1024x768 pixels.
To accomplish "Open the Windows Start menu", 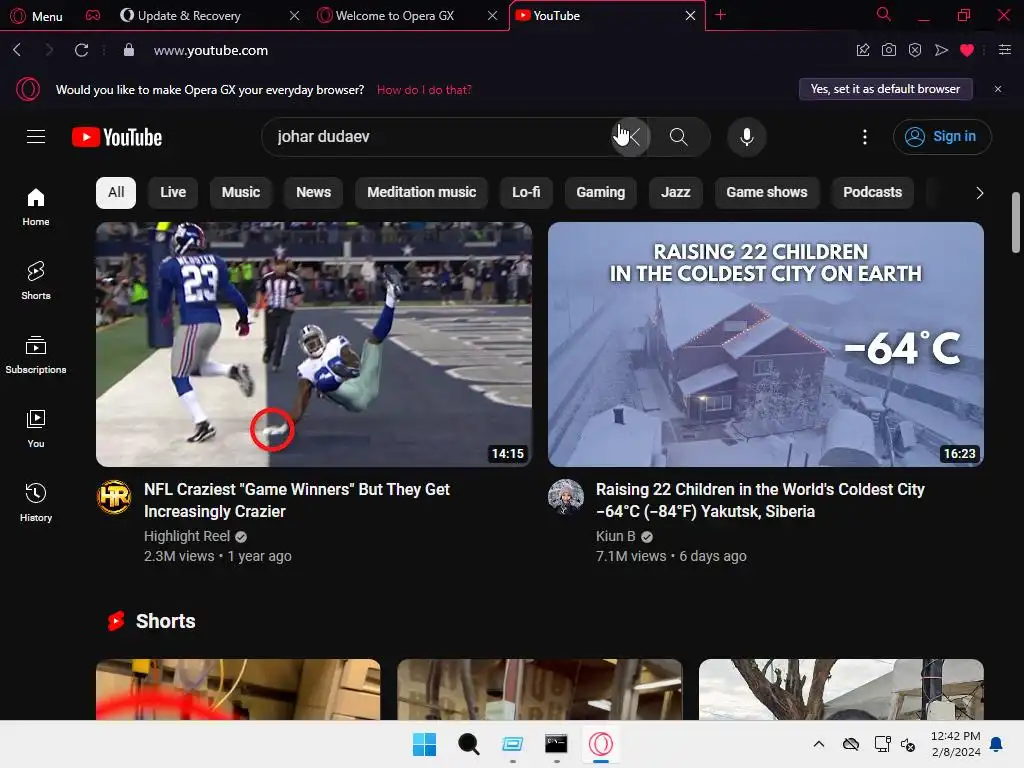I will 424,744.
